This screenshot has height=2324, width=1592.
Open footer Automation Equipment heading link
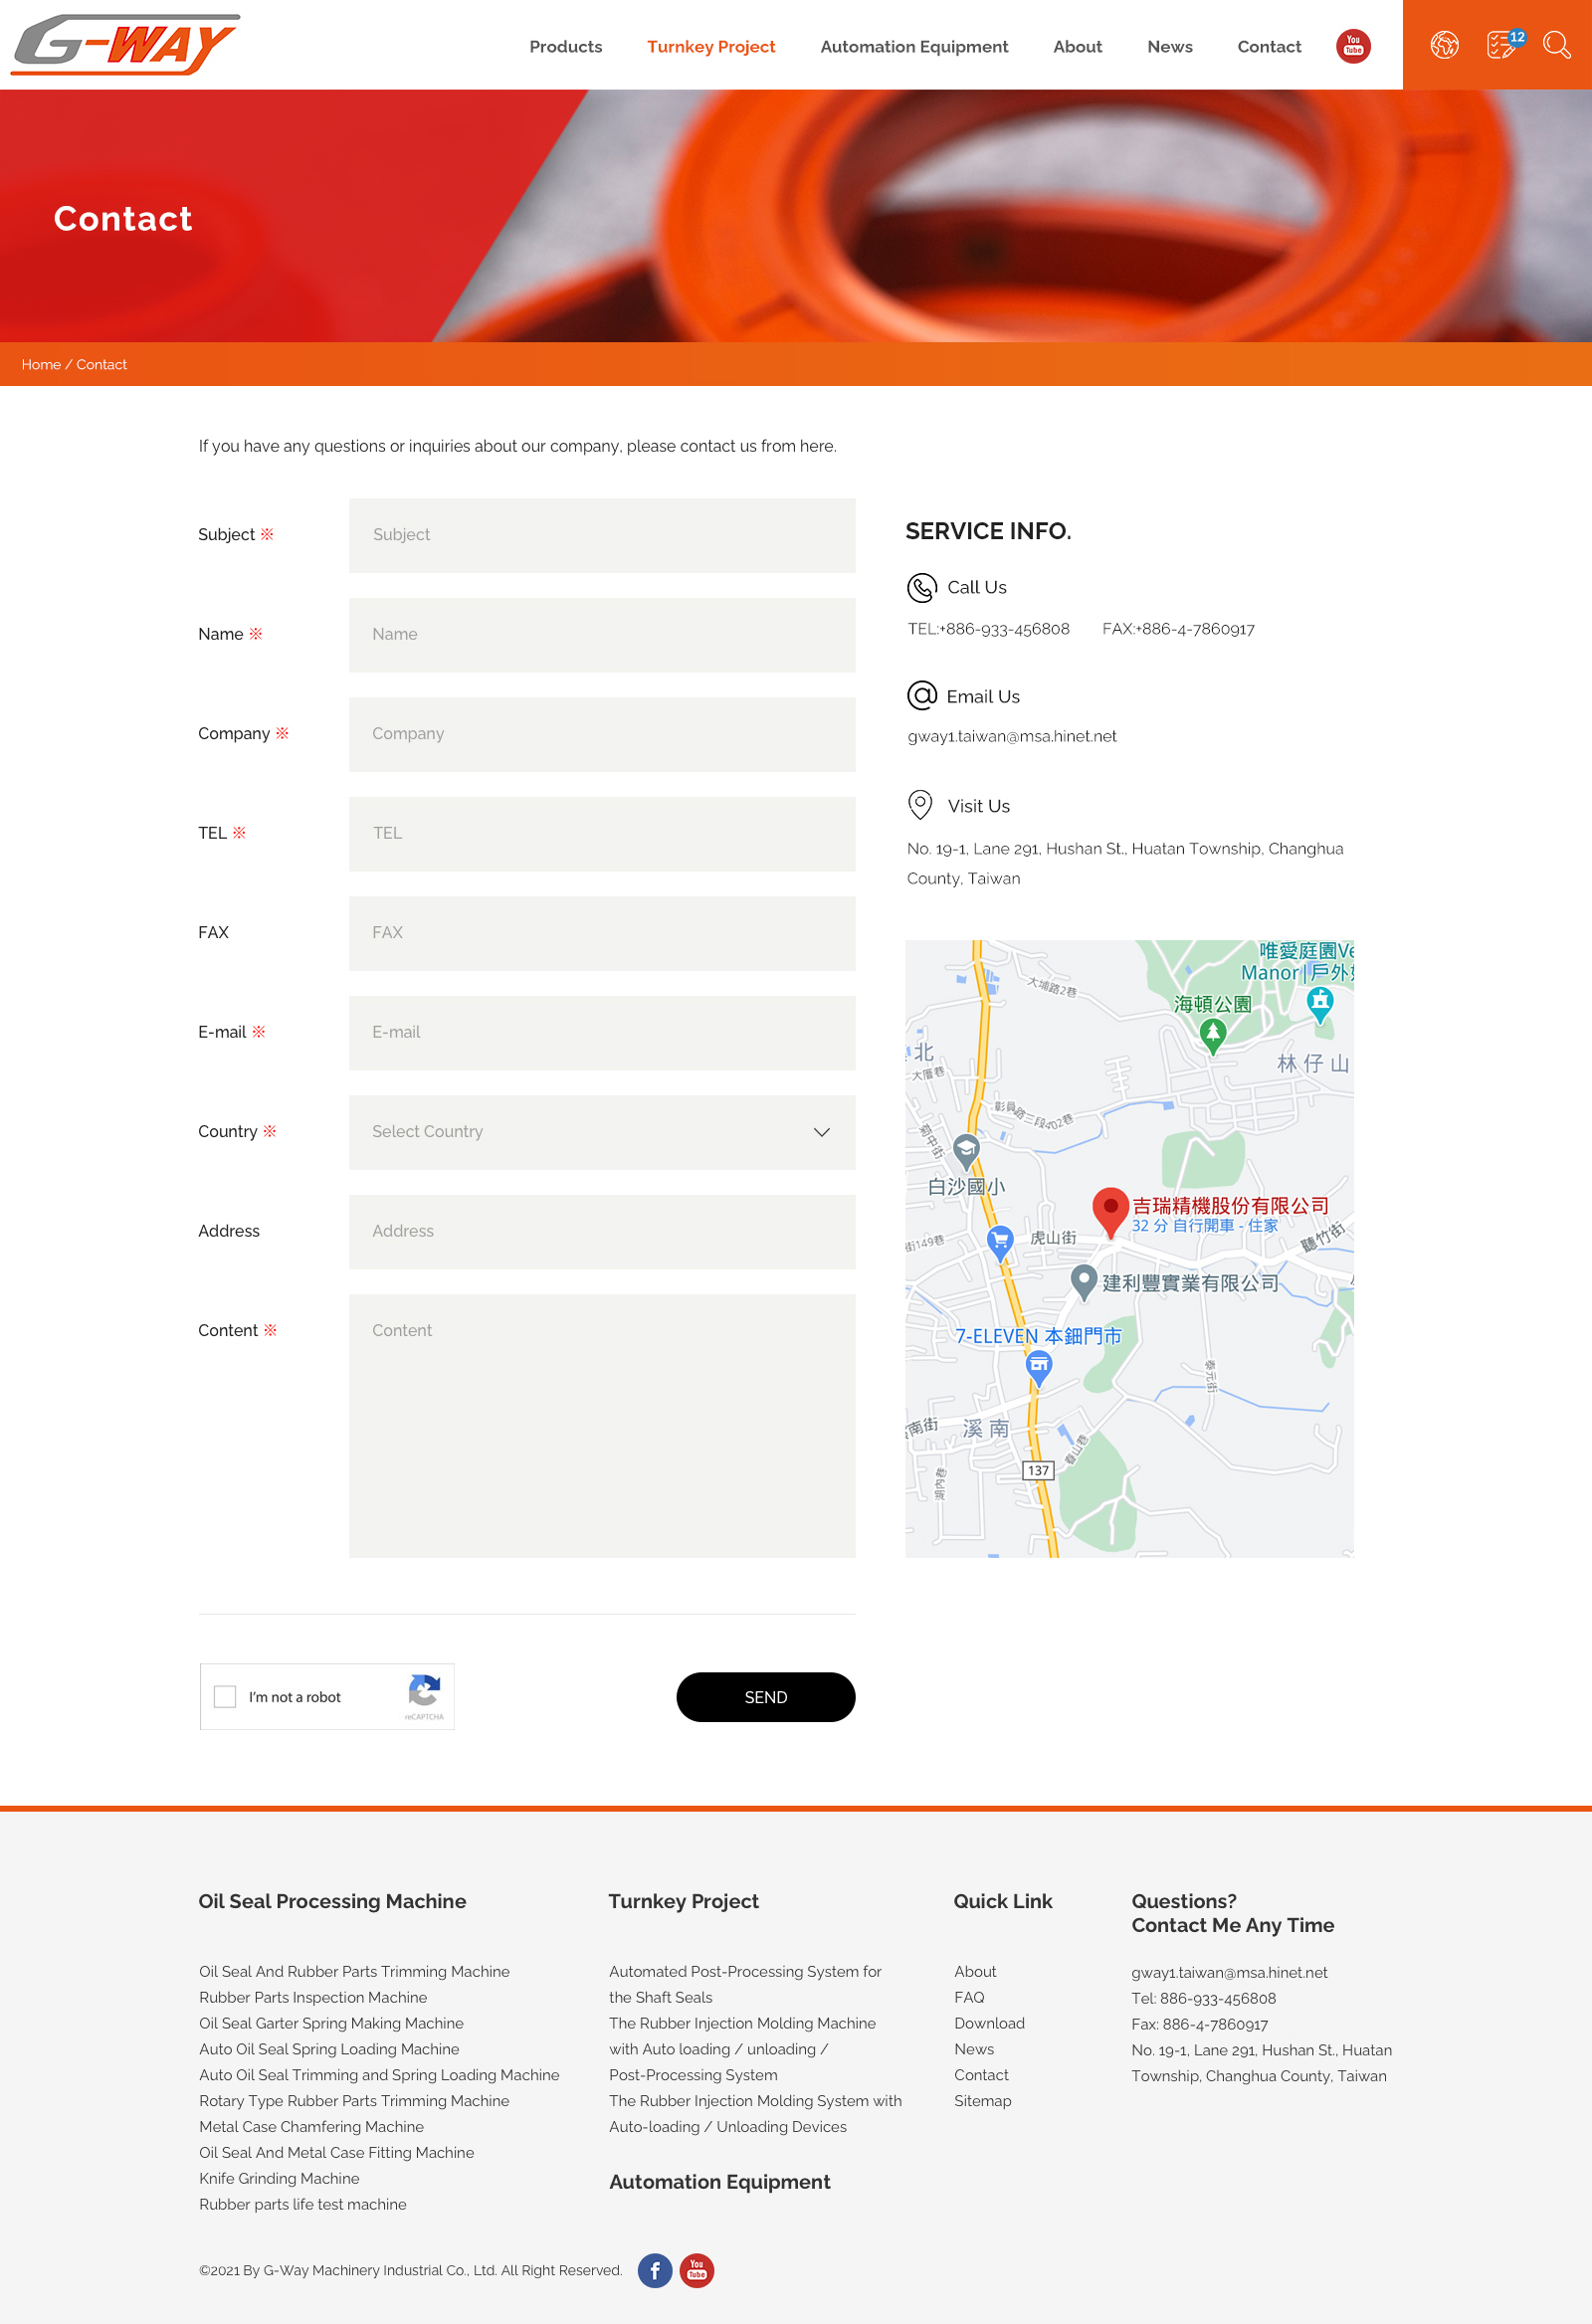pos(720,2182)
